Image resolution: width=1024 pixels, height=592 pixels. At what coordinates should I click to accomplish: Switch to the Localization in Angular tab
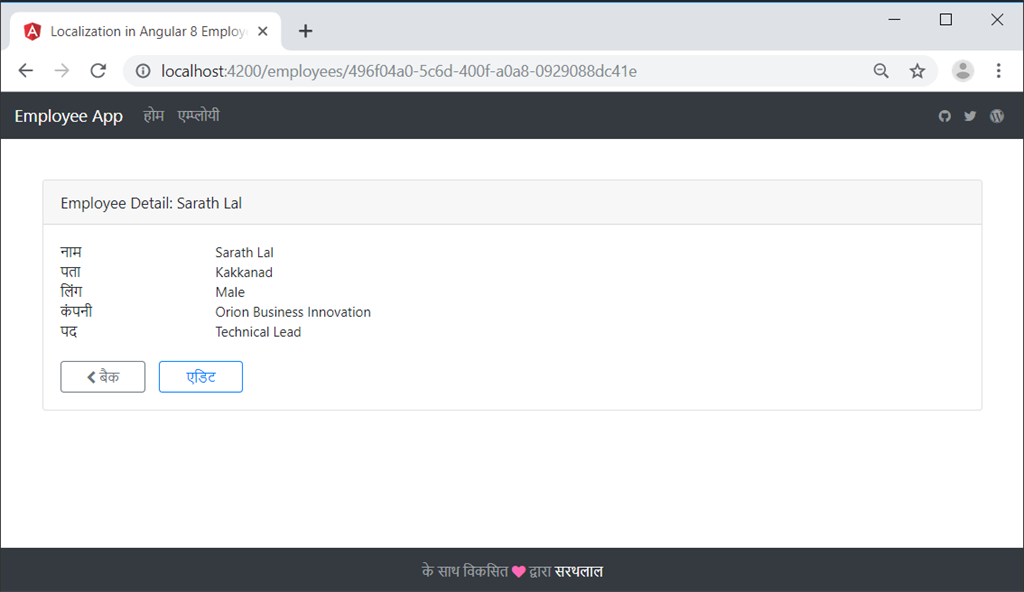click(140, 31)
